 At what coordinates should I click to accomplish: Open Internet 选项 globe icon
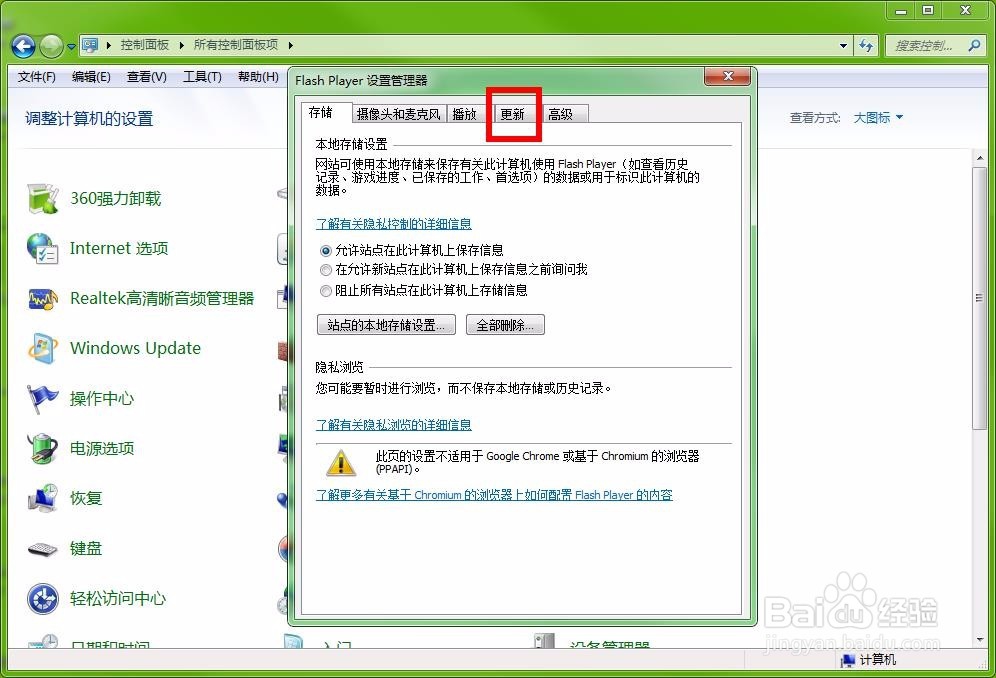[43, 248]
